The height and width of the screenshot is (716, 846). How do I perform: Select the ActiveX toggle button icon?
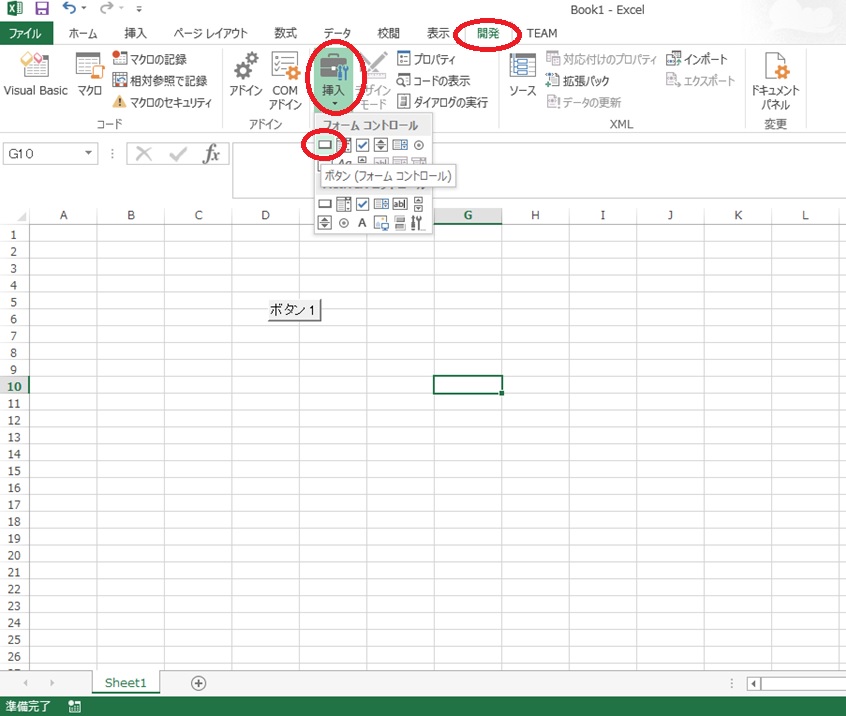400,223
